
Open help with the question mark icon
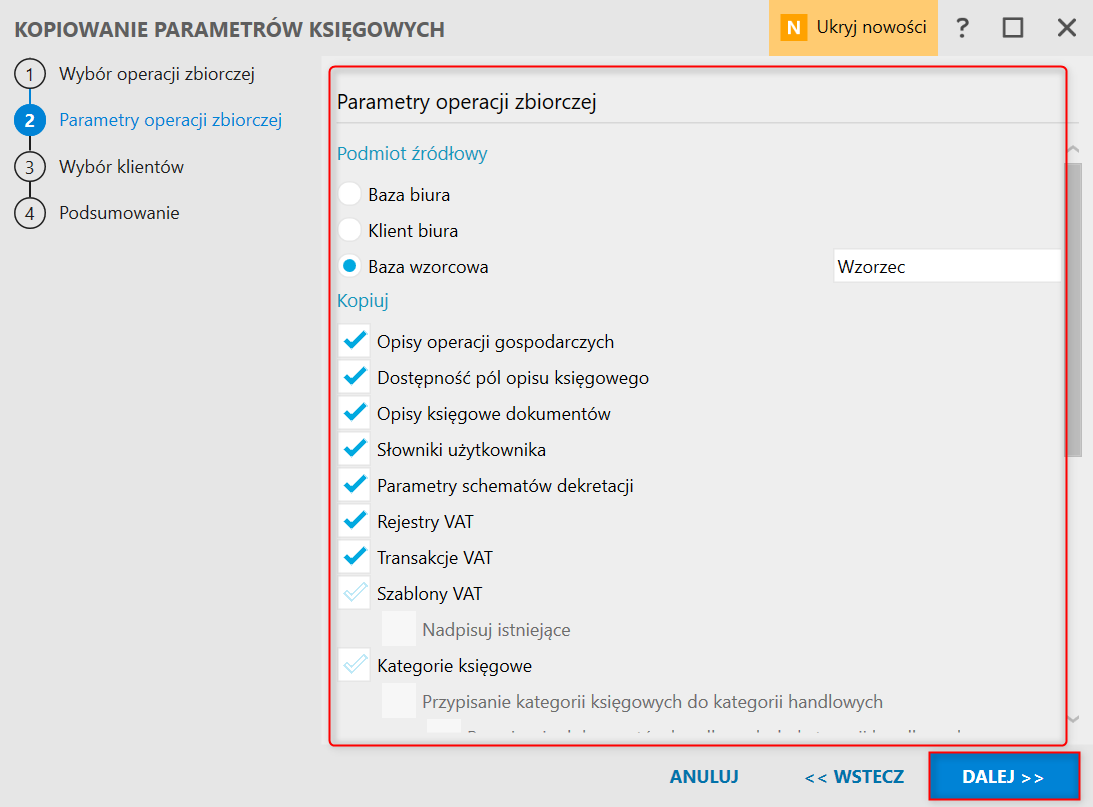click(x=962, y=28)
